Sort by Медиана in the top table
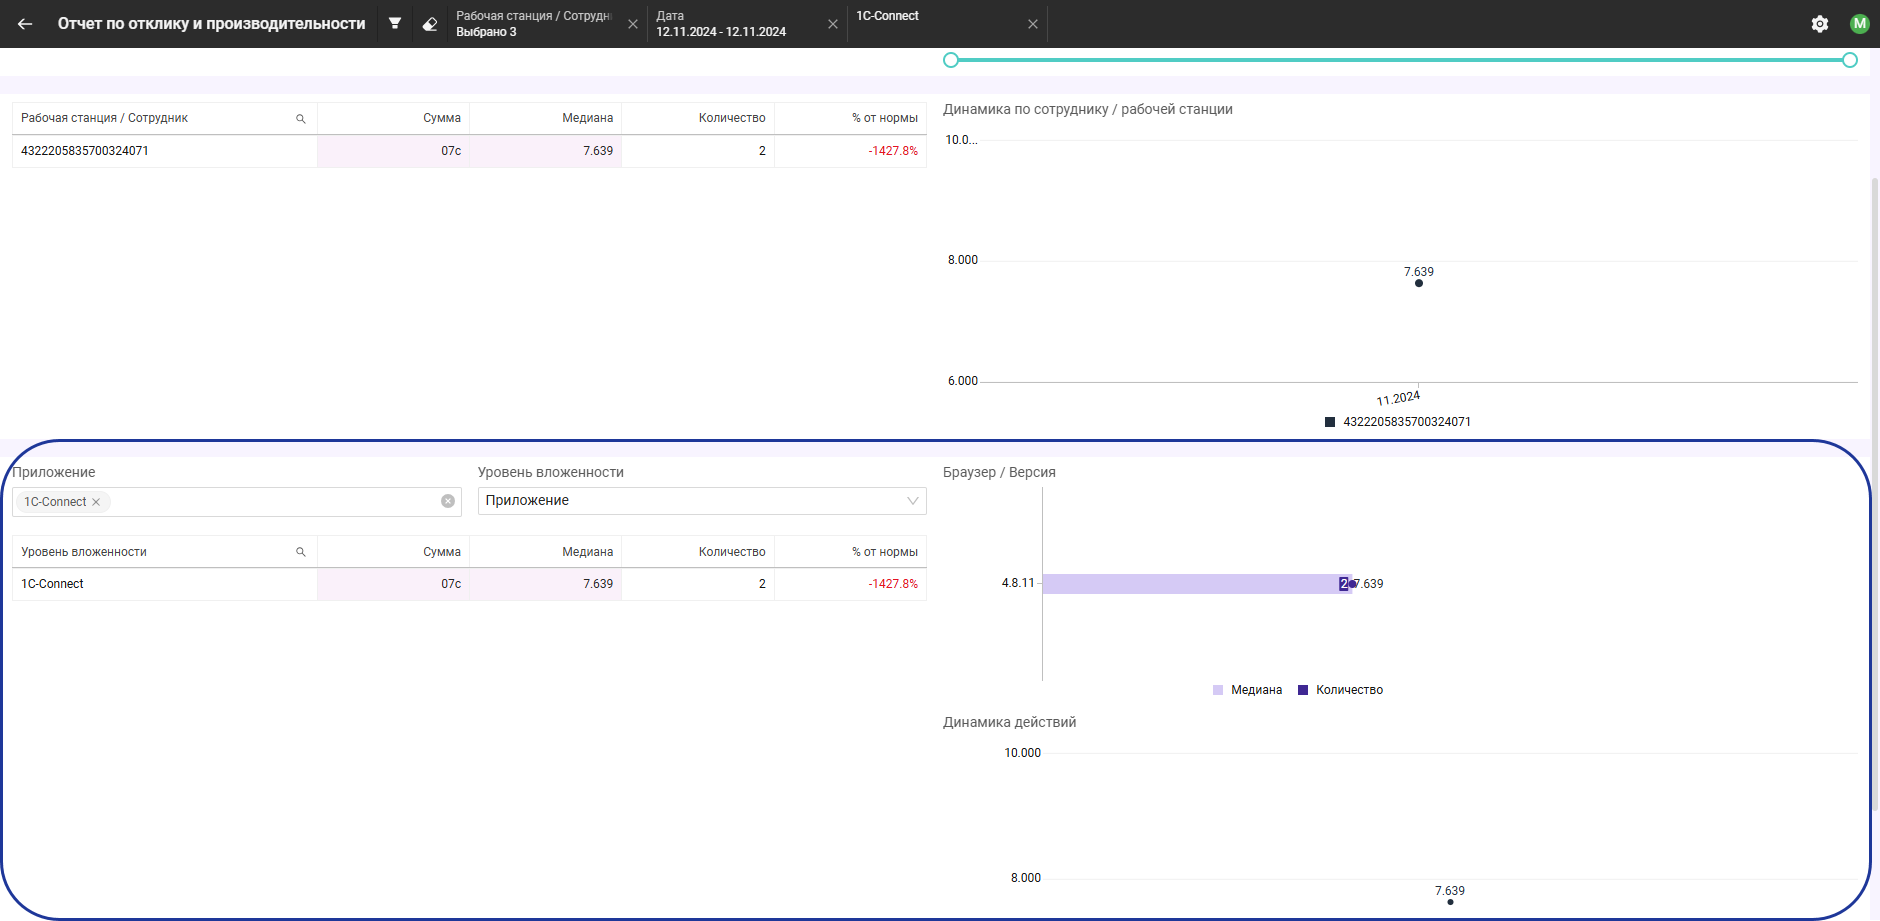Image resolution: width=1880 pixels, height=921 pixels. pos(587,118)
